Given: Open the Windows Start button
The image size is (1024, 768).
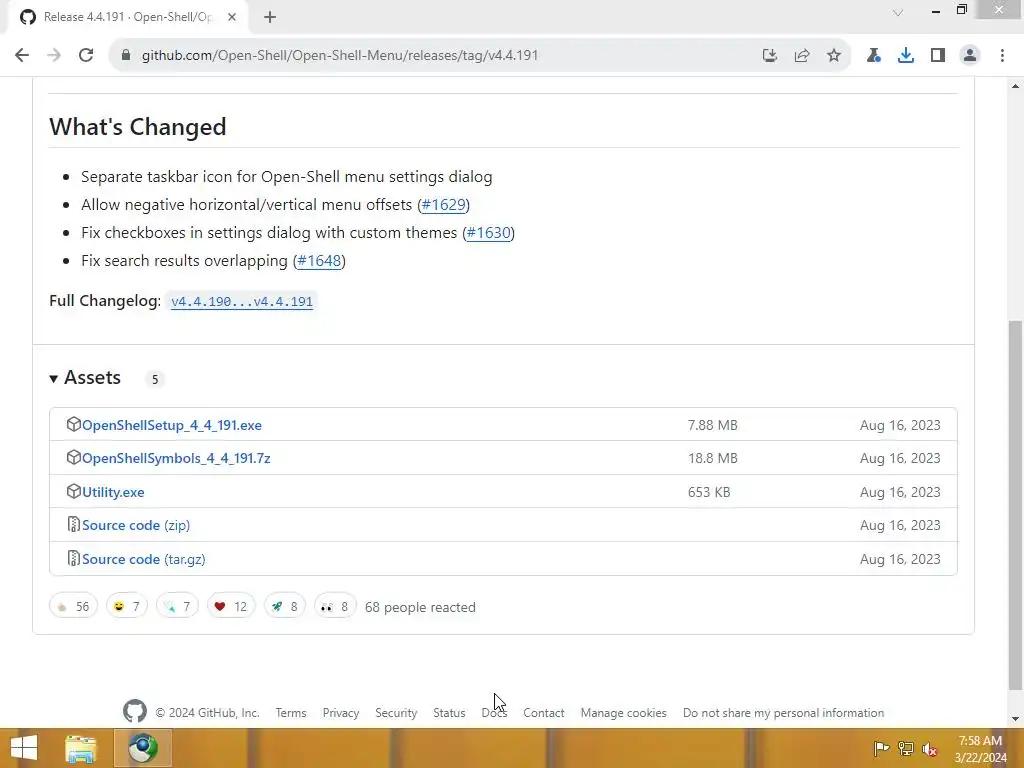Looking at the screenshot, I should tap(24, 748).
